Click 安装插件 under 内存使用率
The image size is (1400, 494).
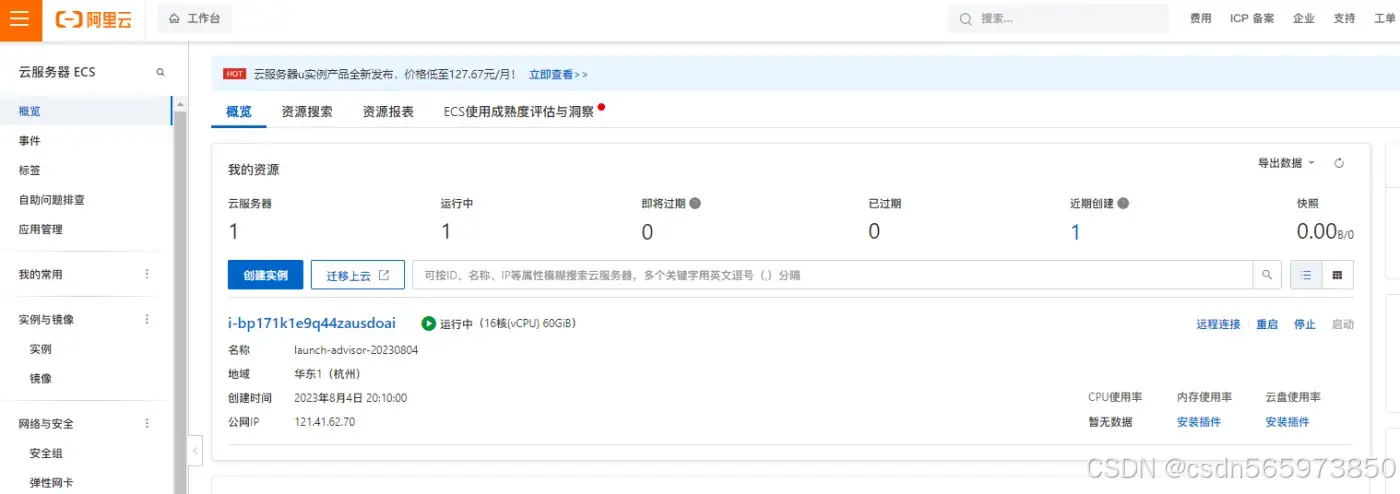click(x=1199, y=422)
